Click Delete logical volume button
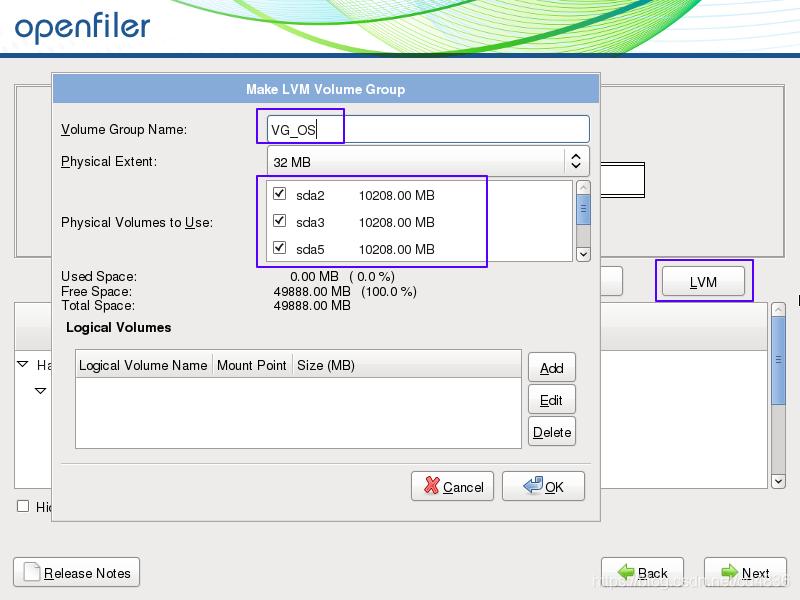Screen dimensions: 800x600 (x=552, y=432)
